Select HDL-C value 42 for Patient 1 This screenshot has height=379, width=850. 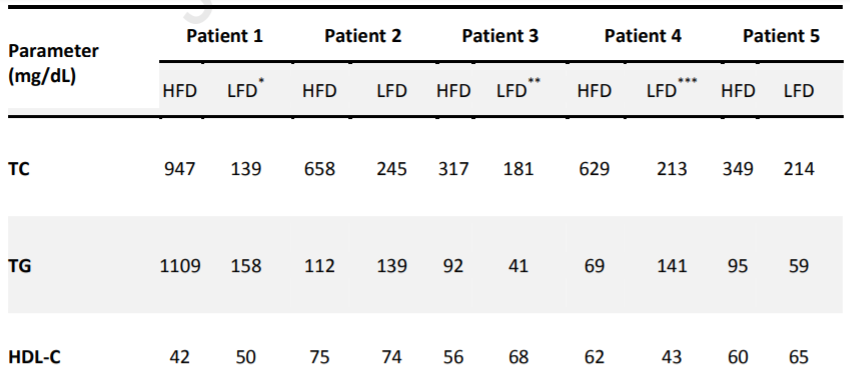click(179, 358)
